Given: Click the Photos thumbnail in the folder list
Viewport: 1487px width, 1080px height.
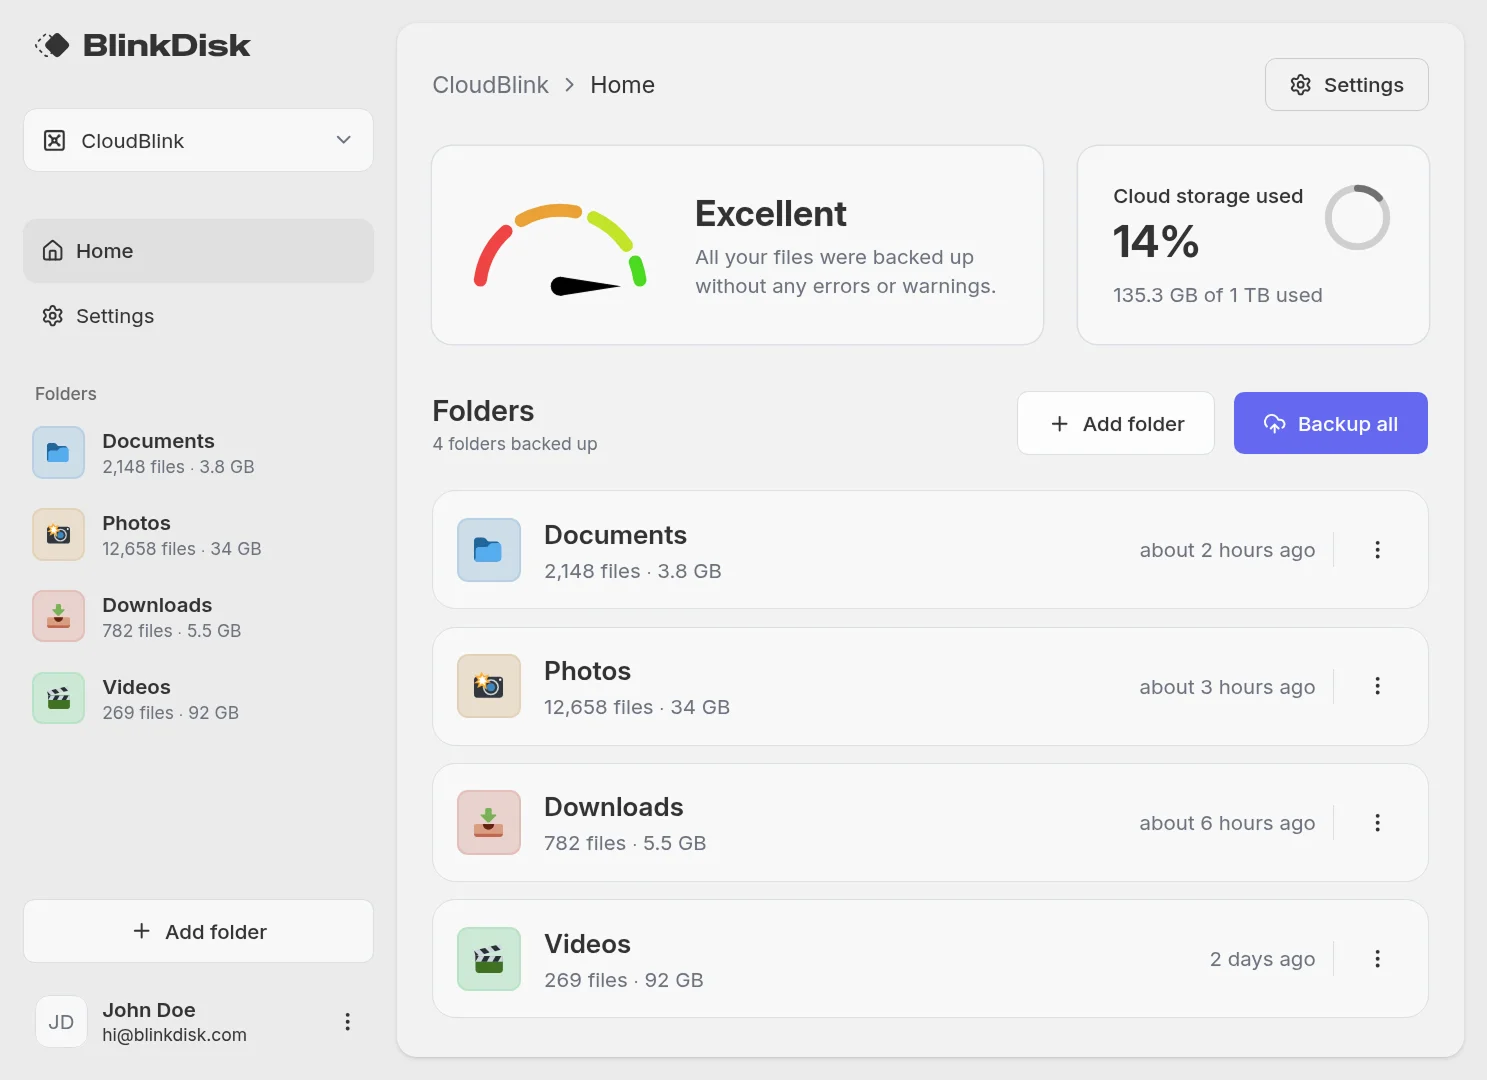Looking at the screenshot, I should tap(488, 686).
